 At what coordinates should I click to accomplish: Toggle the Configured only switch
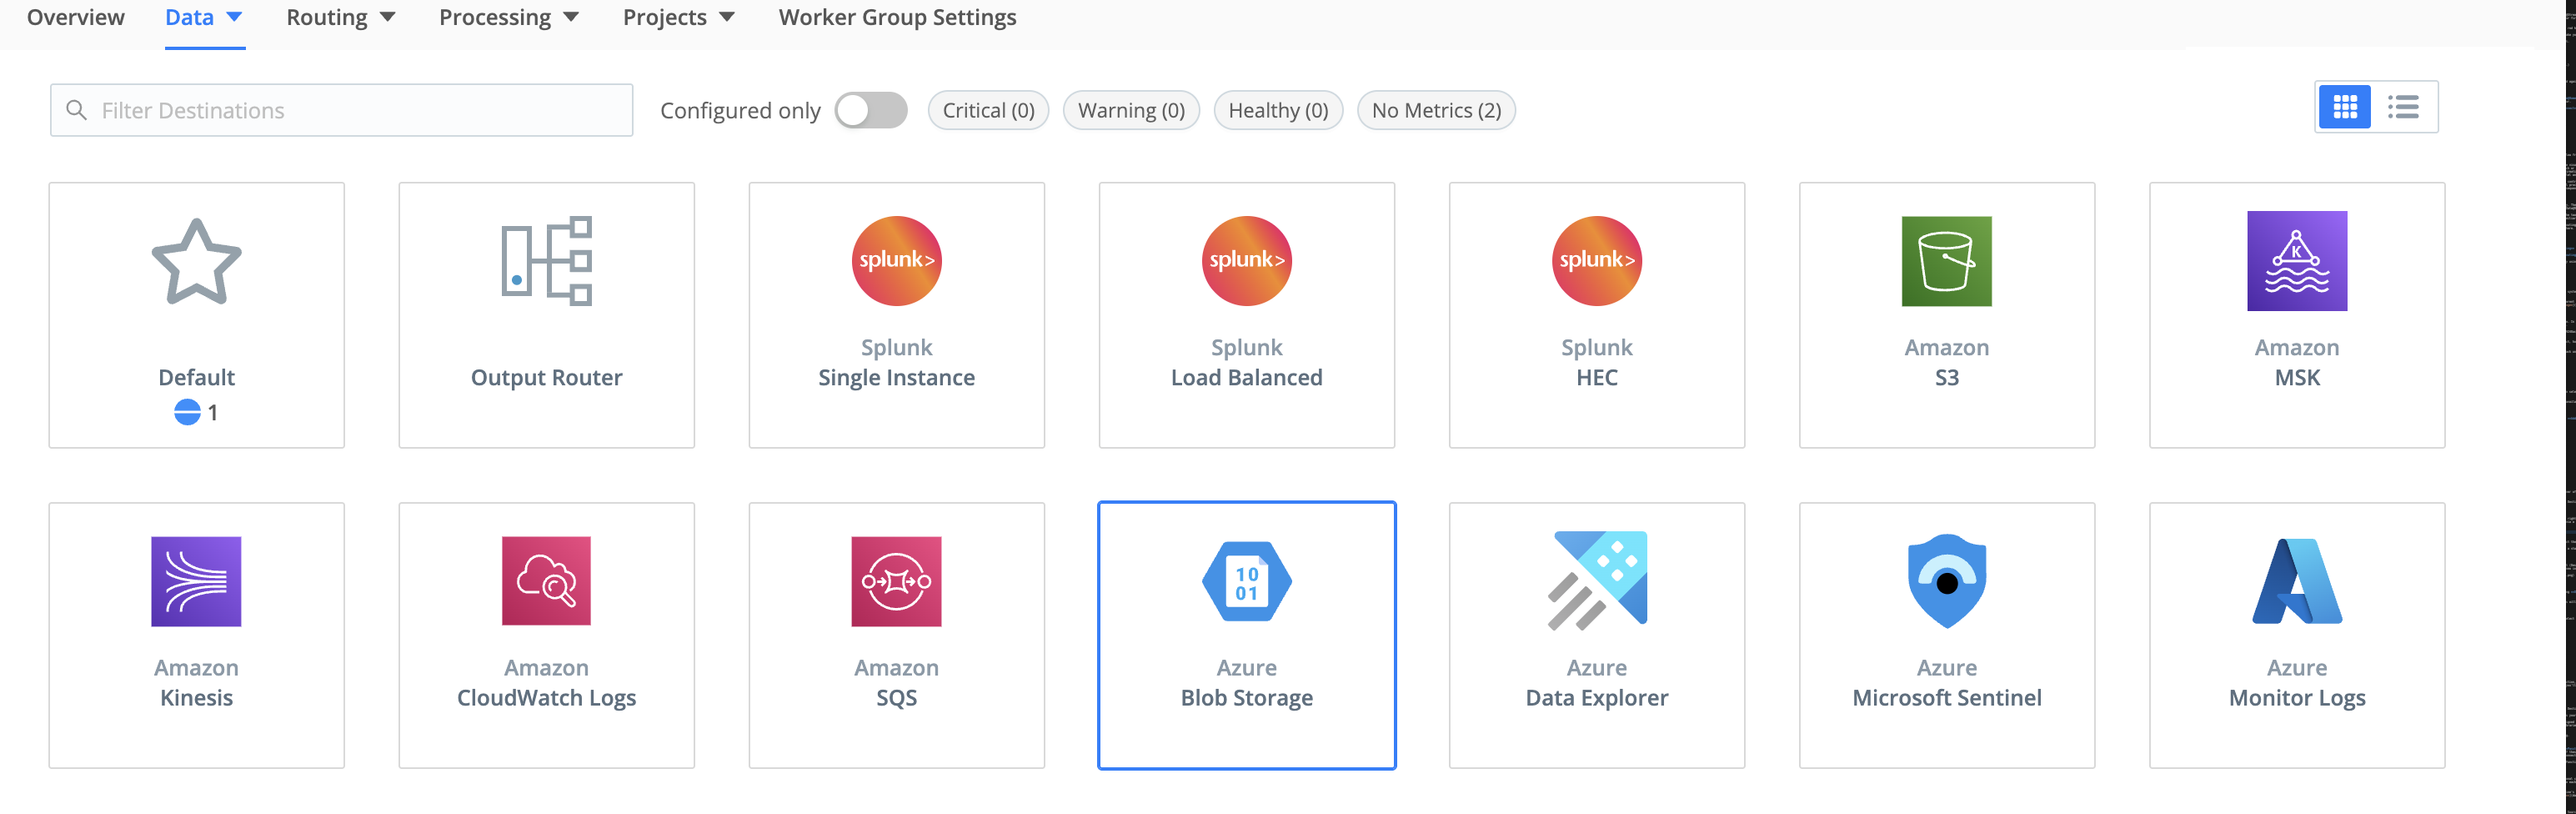point(871,110)
